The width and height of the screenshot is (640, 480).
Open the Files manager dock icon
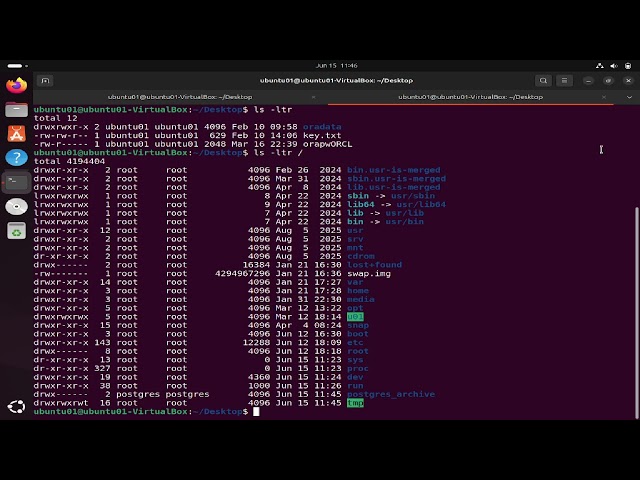tap(16, 109)
